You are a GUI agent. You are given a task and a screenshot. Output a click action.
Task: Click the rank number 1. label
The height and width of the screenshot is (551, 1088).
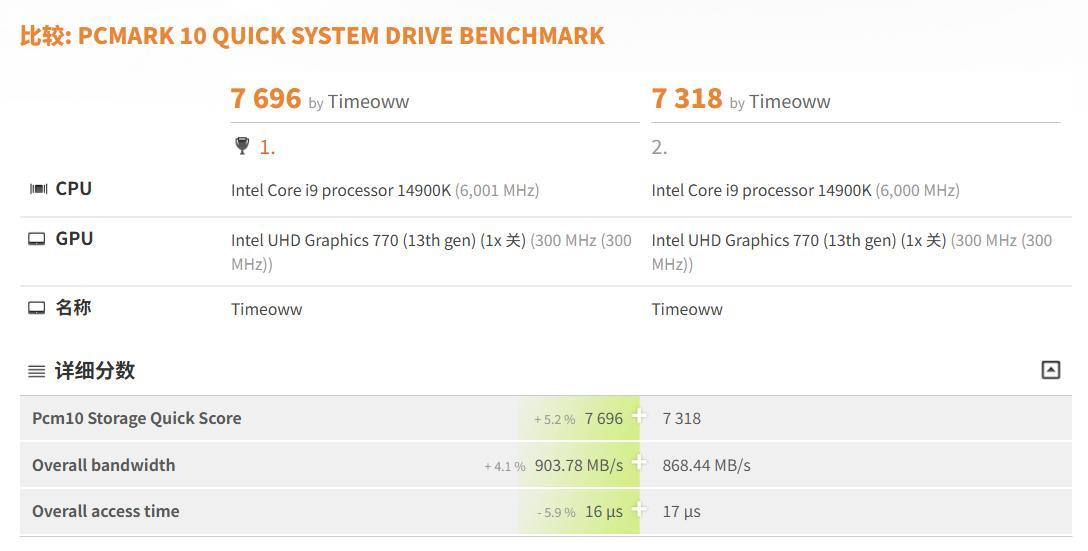(x=267, y=147)
